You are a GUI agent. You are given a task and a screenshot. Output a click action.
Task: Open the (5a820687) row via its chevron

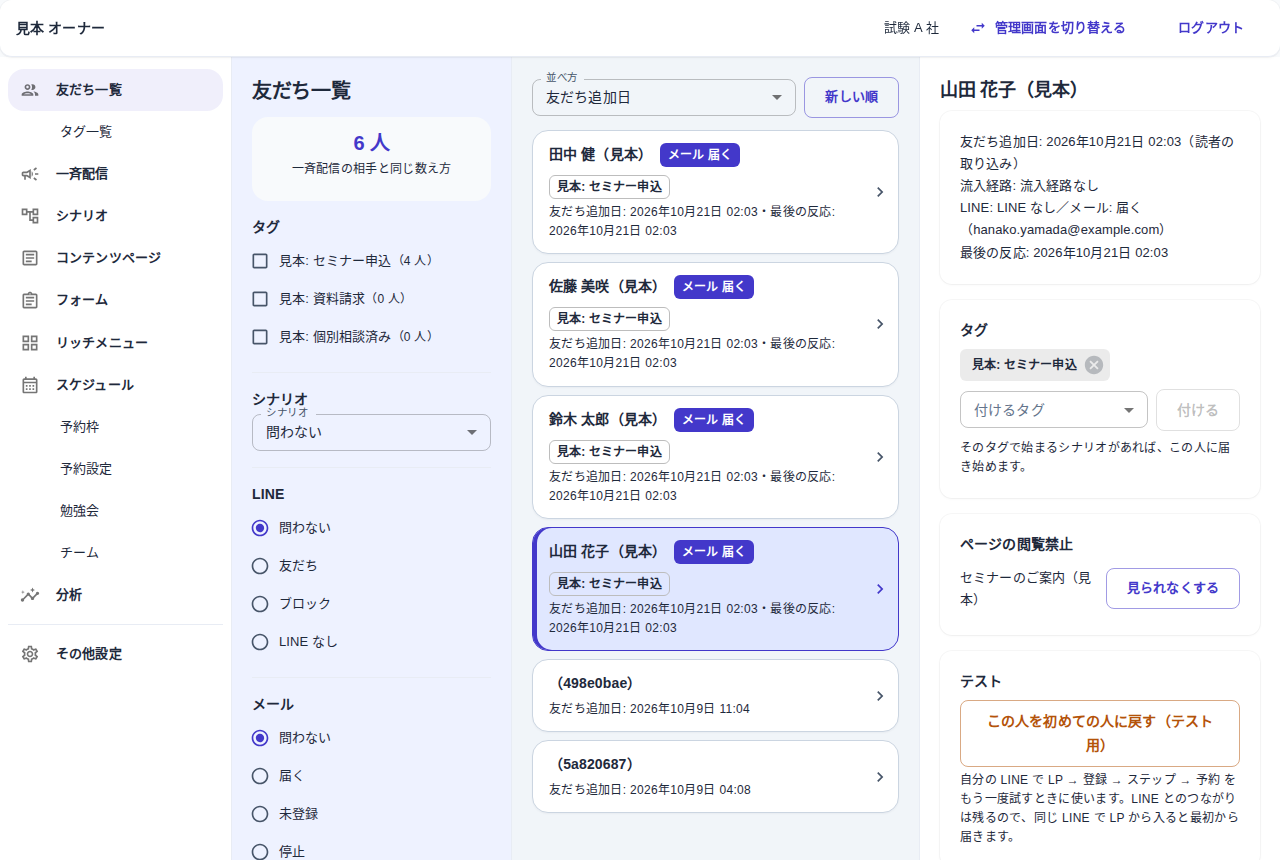880,777
